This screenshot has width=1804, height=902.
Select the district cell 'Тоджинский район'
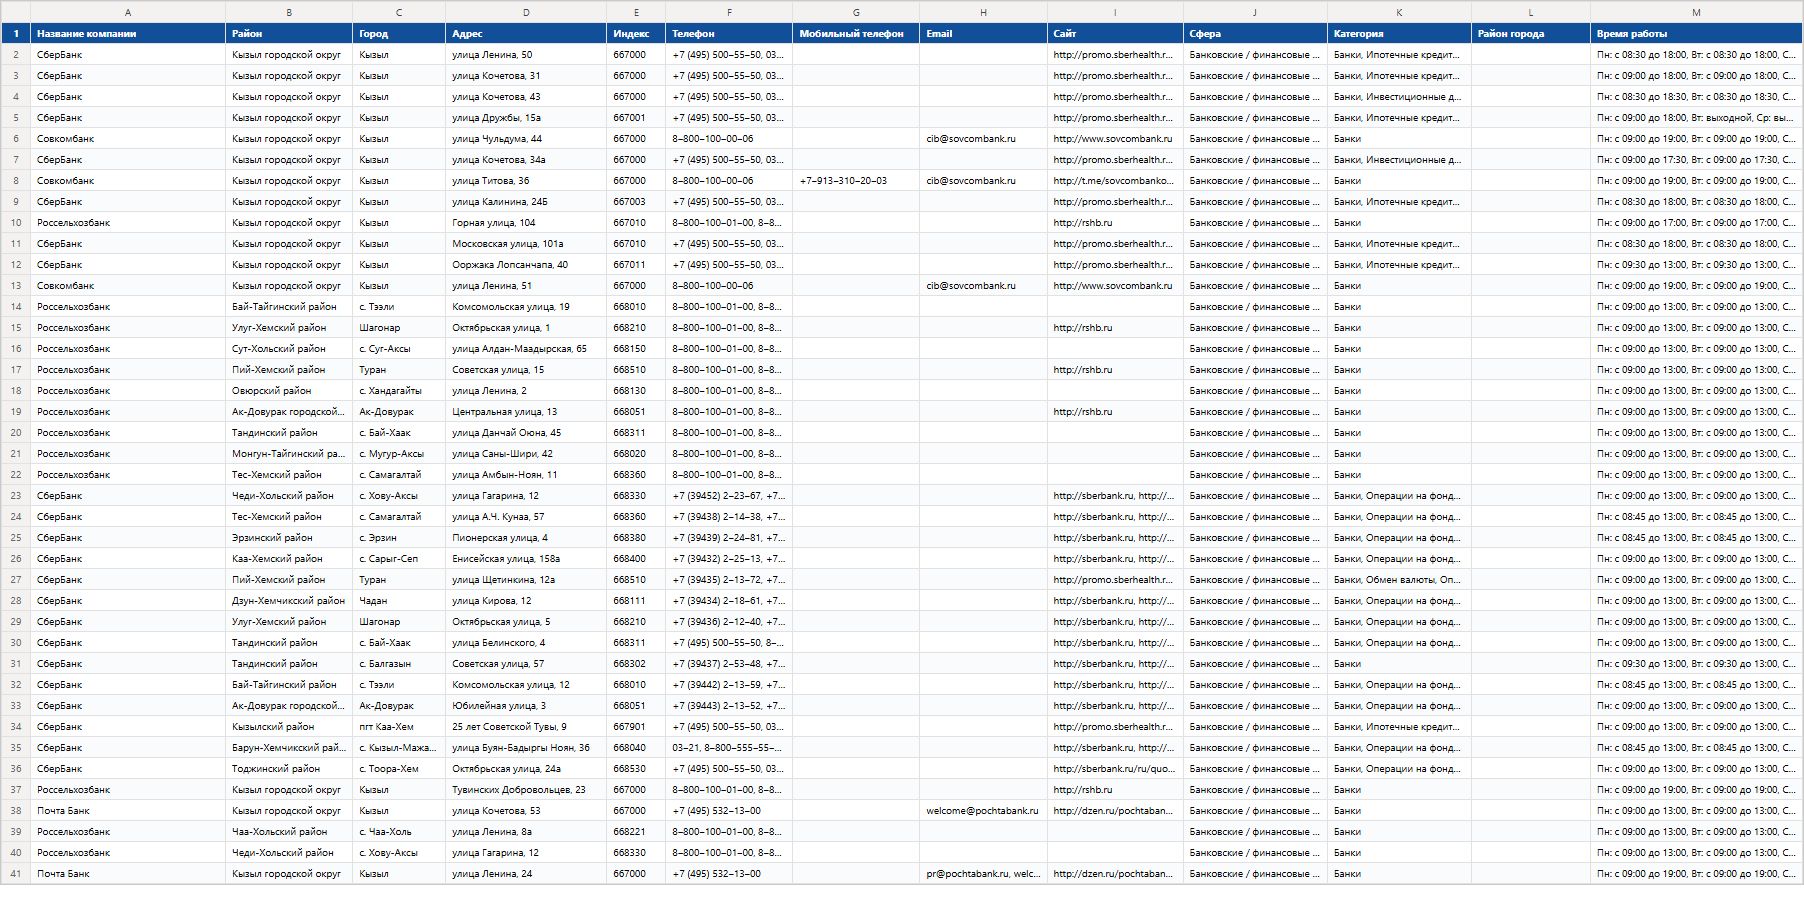coord(289,769)
